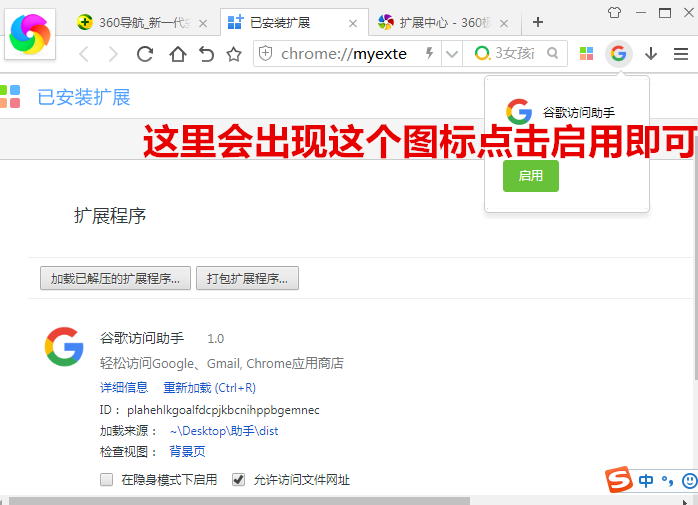Toggle Sogou 中 Chinese/English mode
698x505 pixels.
click(x=646, y=481)
